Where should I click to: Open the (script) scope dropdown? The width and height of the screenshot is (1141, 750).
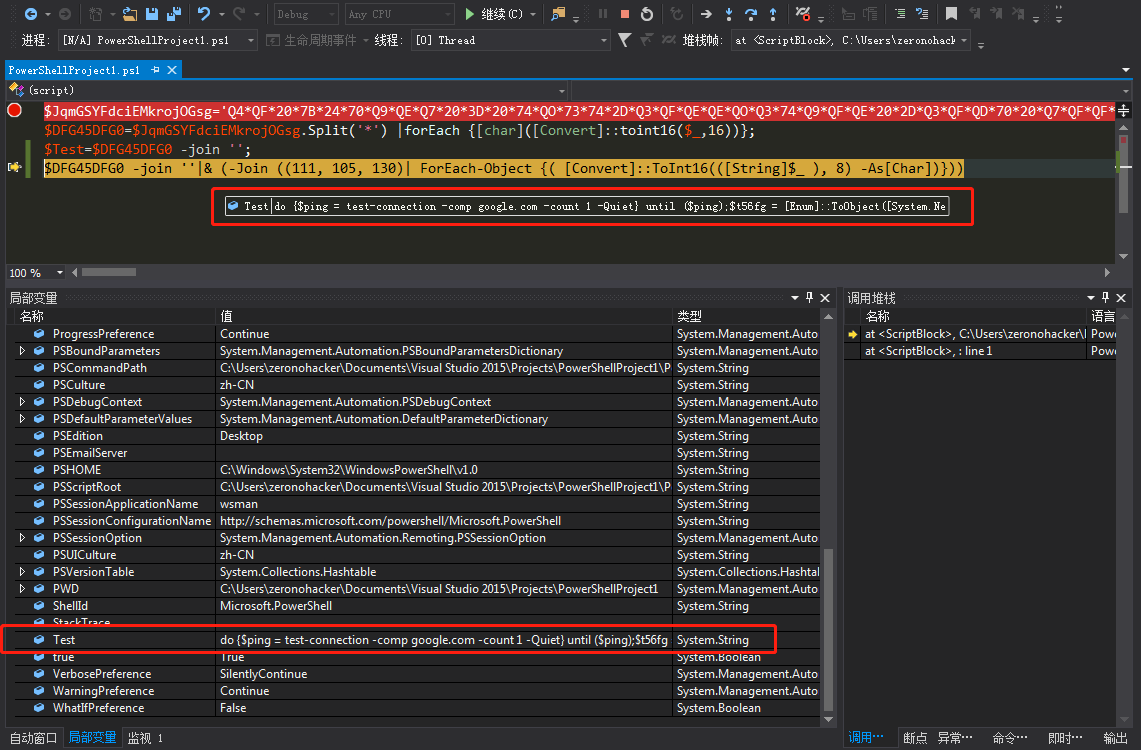(x=289, y=90)
